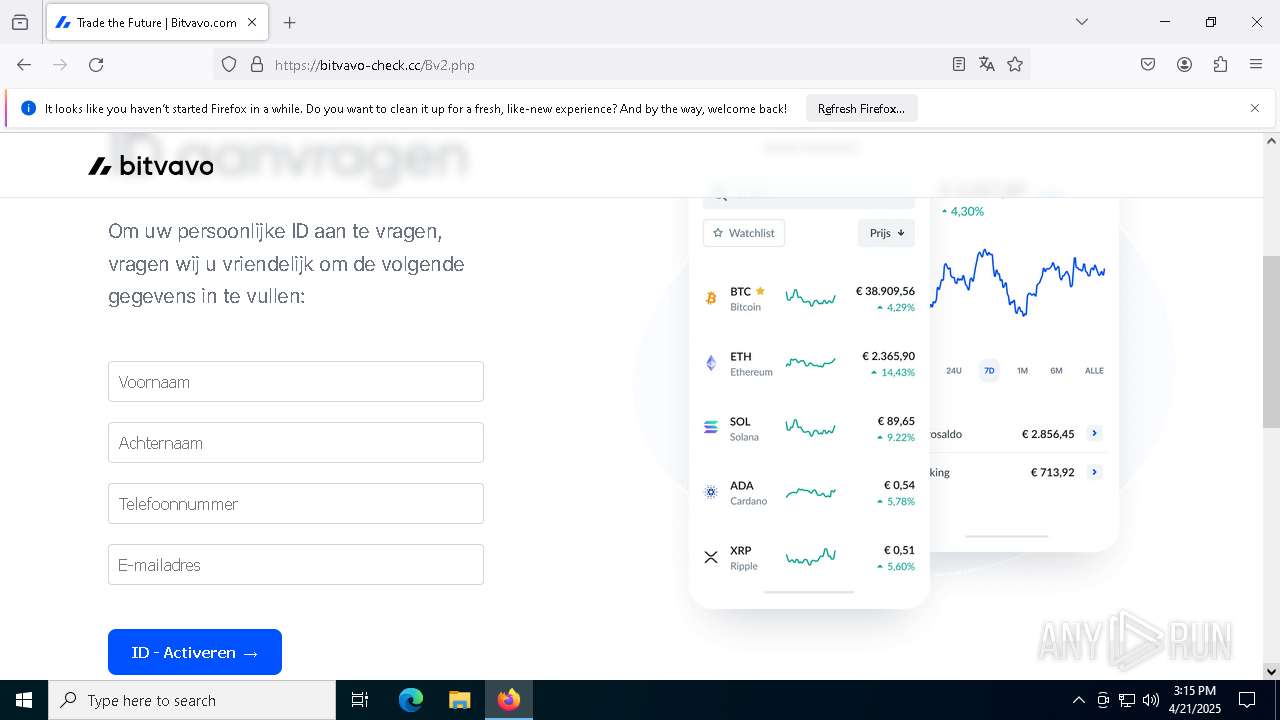Click the Ethereum coin icon
1280x720 pixels.
pos(711,363)
